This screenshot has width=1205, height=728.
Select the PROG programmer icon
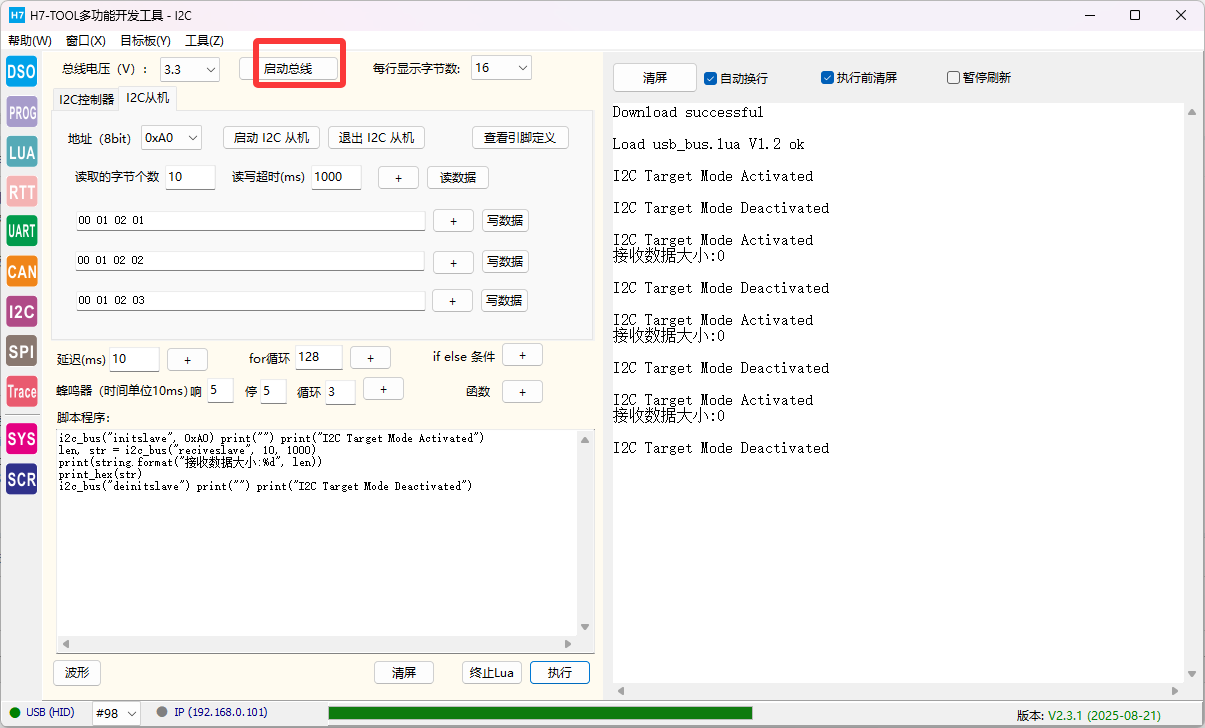[x=21, y=112]
